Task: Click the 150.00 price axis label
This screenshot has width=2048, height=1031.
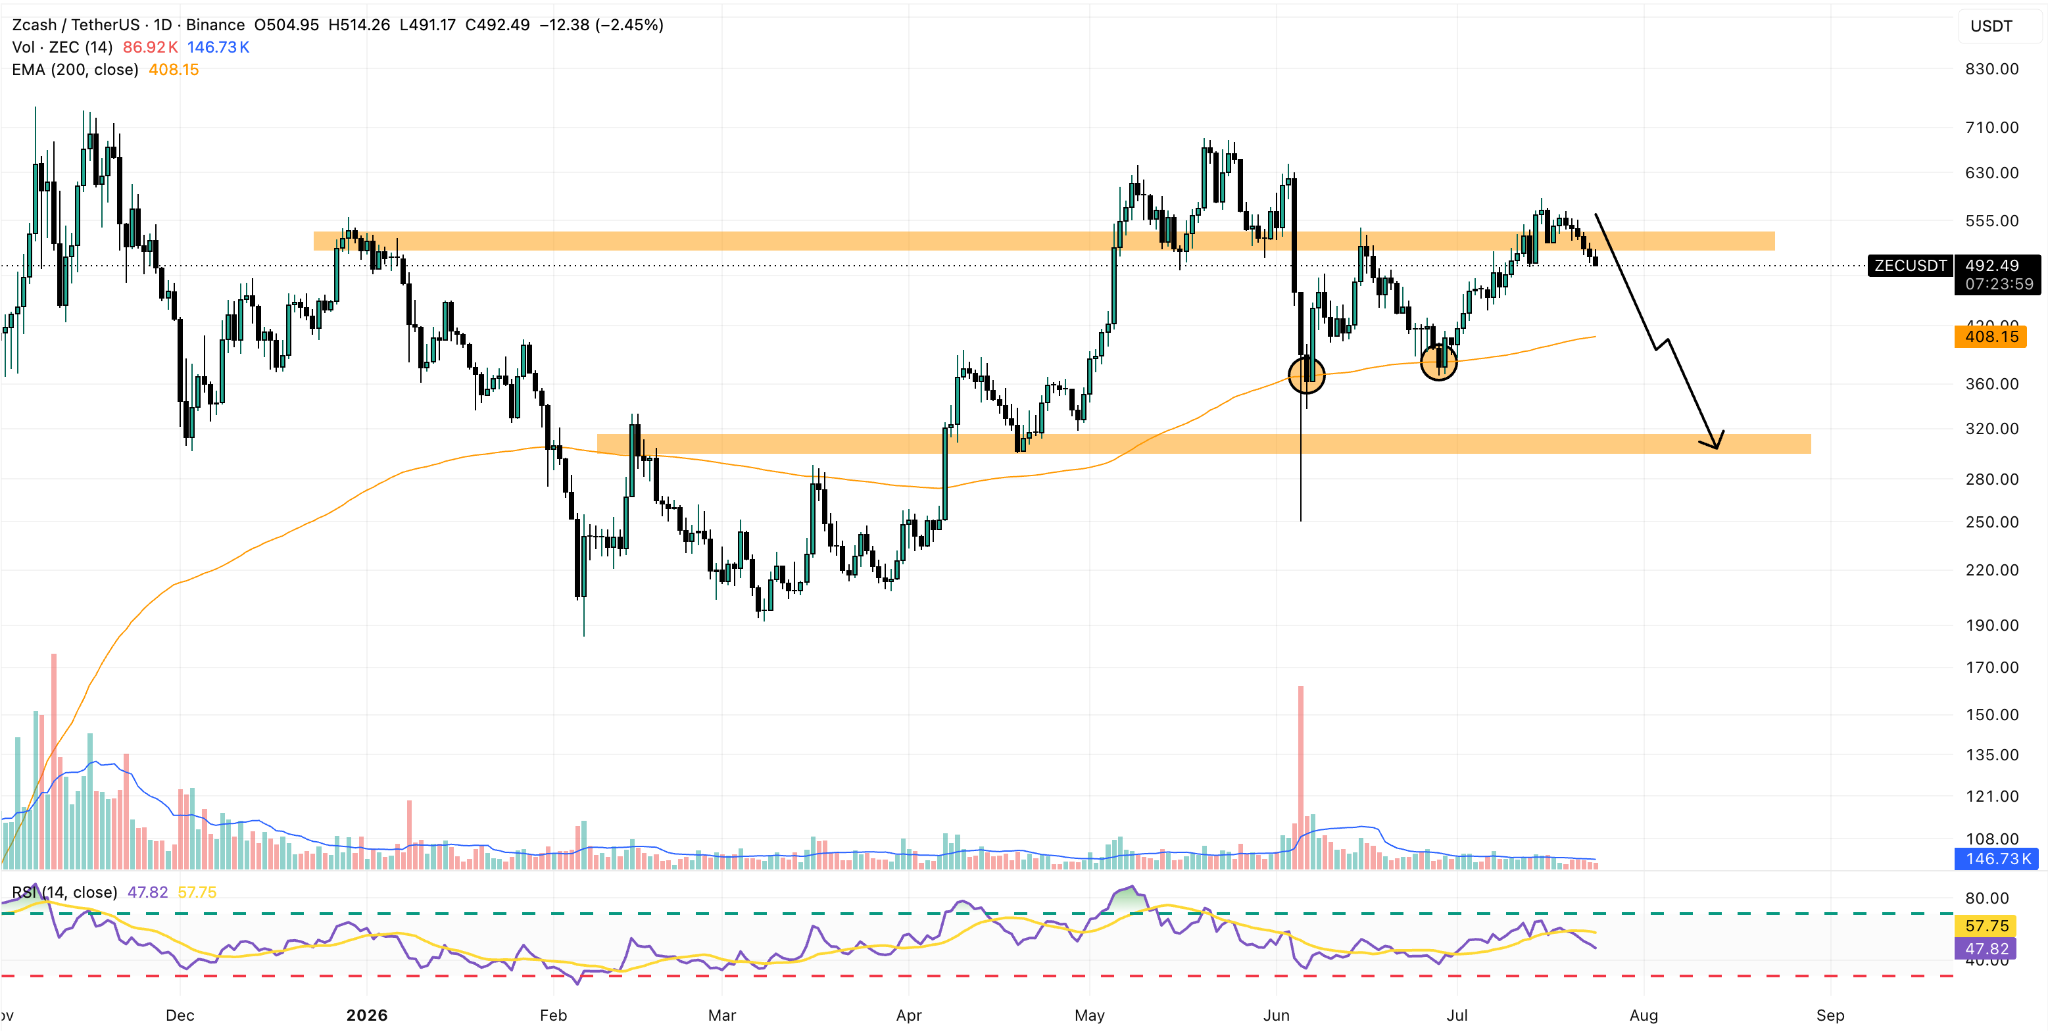Action: (1992, 715)
